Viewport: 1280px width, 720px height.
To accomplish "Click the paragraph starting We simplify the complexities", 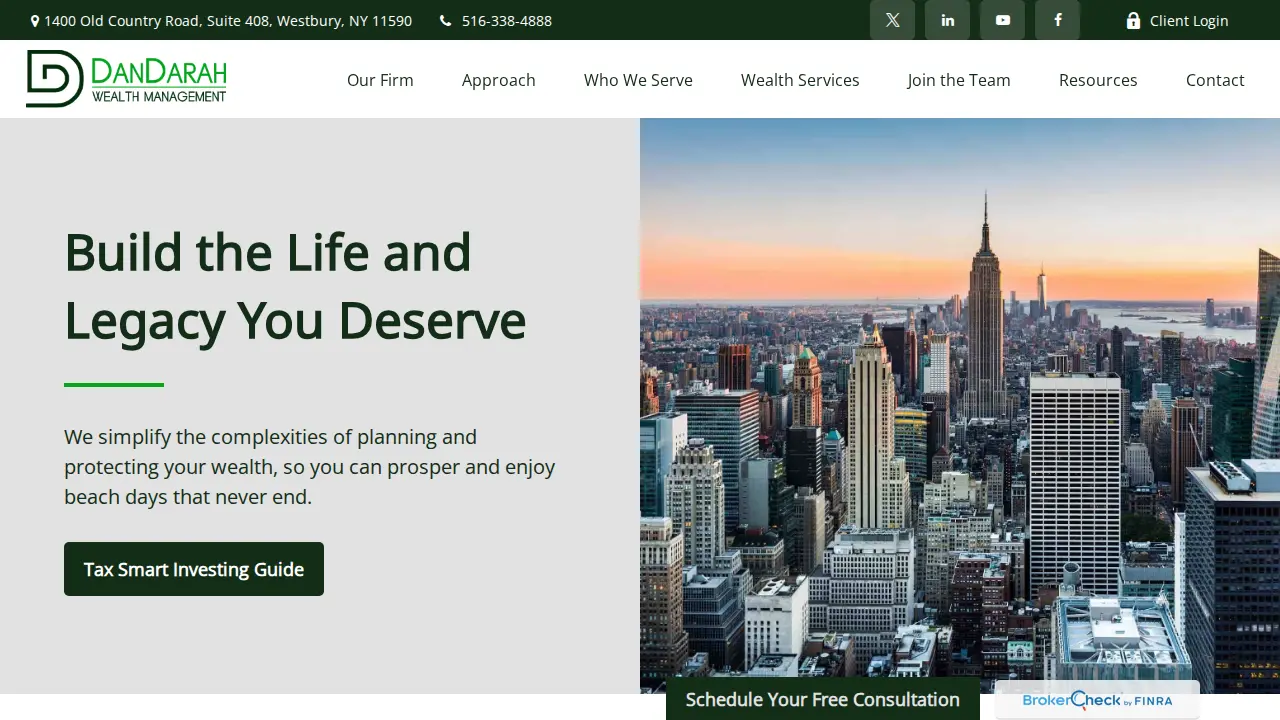I will click(x=310, y=467).
